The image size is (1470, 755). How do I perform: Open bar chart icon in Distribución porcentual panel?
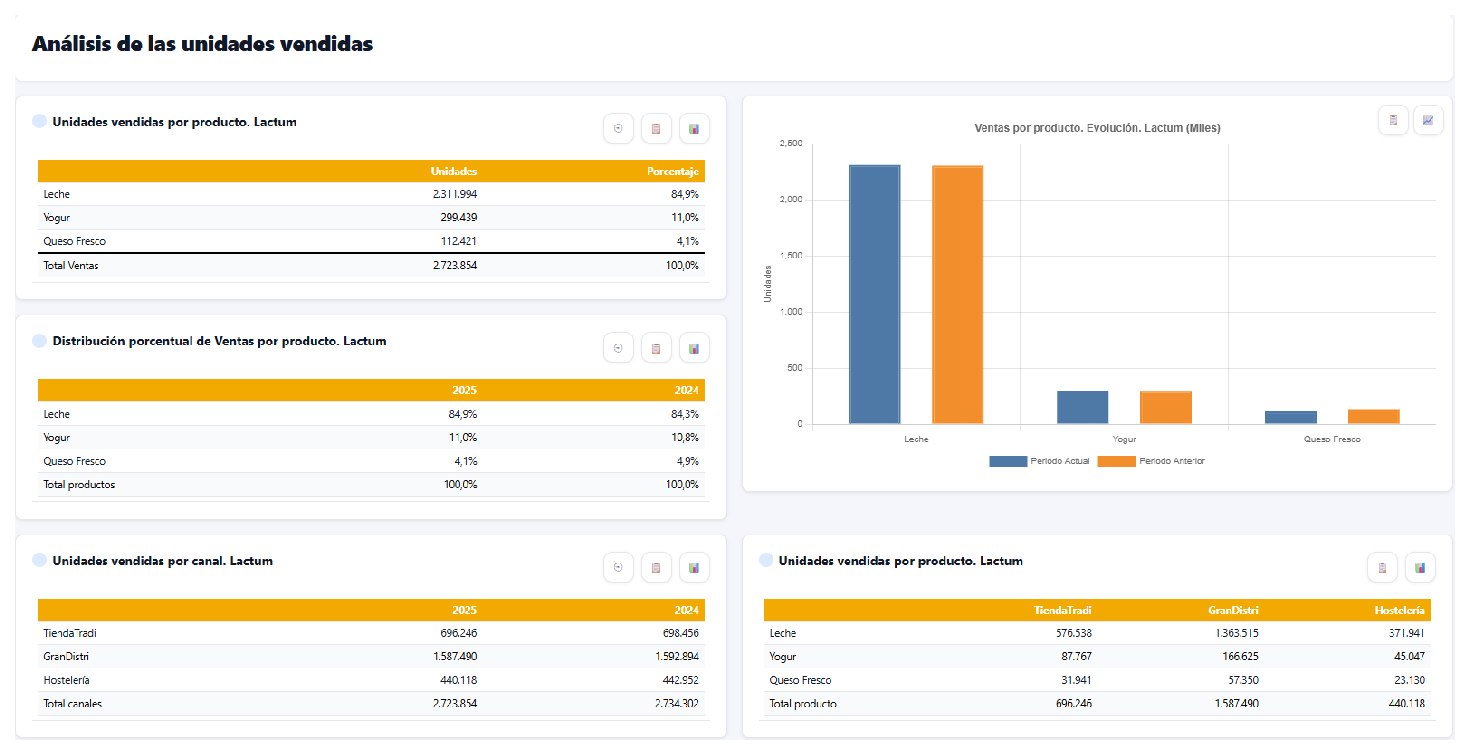point(694,348)
